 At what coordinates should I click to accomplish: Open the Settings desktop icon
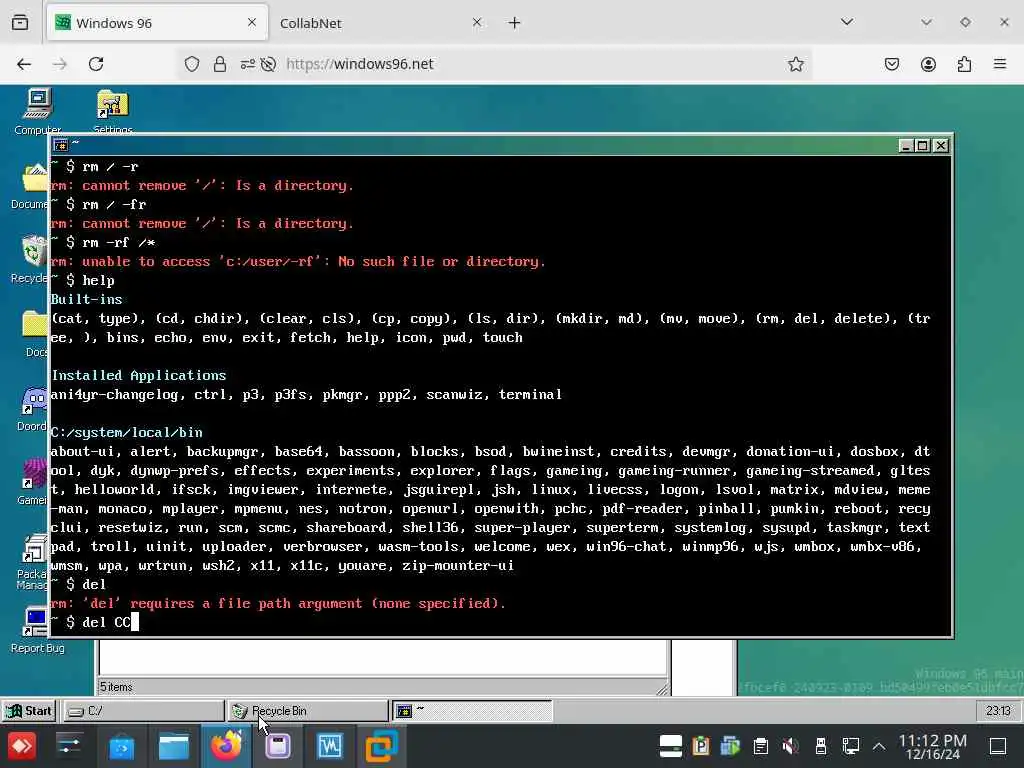[112, 111]
